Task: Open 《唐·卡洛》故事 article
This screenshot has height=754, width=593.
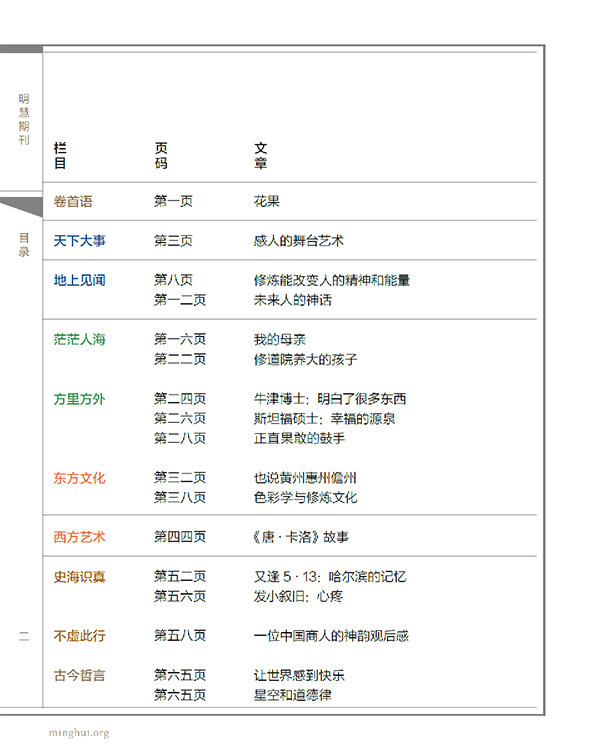Action: click(x=301, y=537)
